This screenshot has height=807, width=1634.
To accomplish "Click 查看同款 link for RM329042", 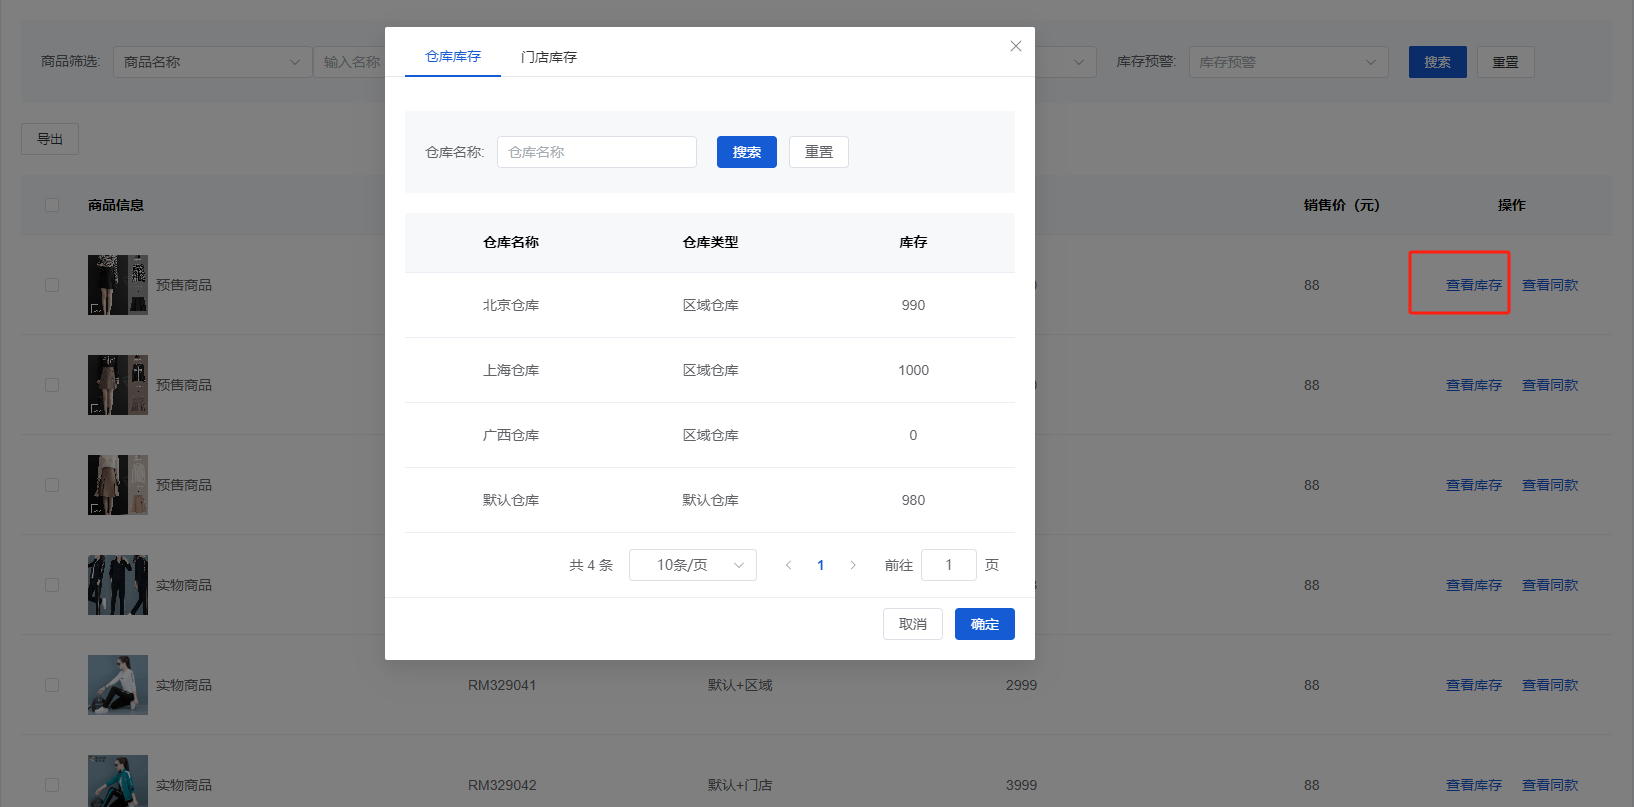I will click(1550, 785).
